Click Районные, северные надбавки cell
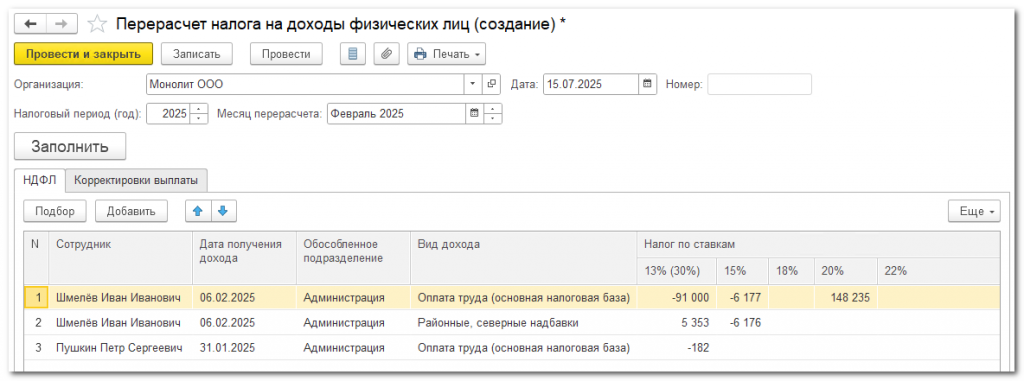 coord(523,323)
